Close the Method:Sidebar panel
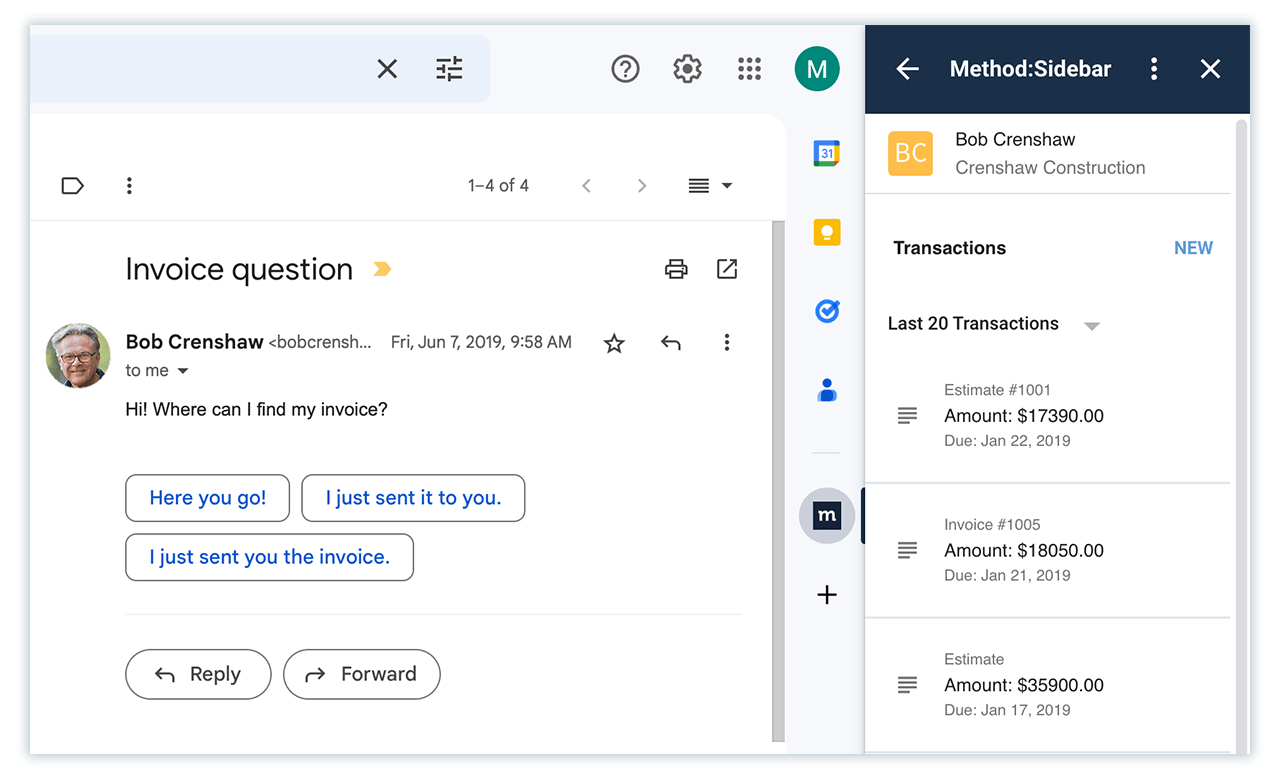 (1210, 69)
